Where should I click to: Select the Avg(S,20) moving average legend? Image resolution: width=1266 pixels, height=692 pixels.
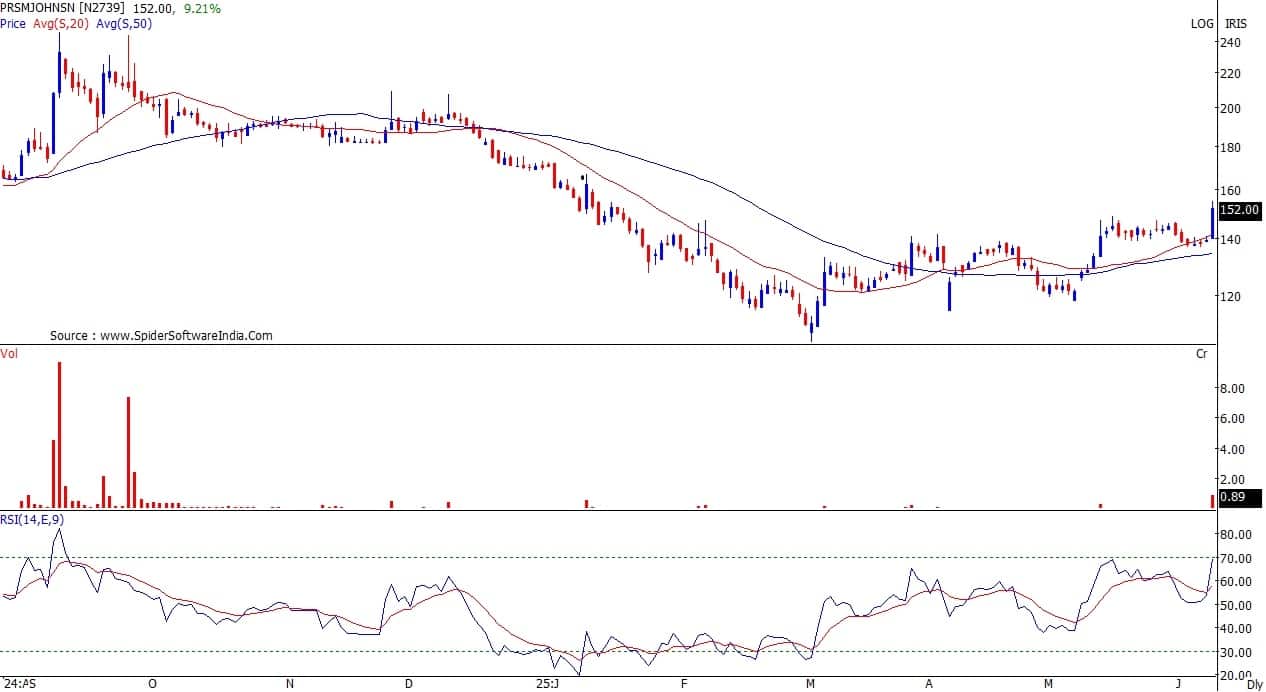[x=60, y=23]
